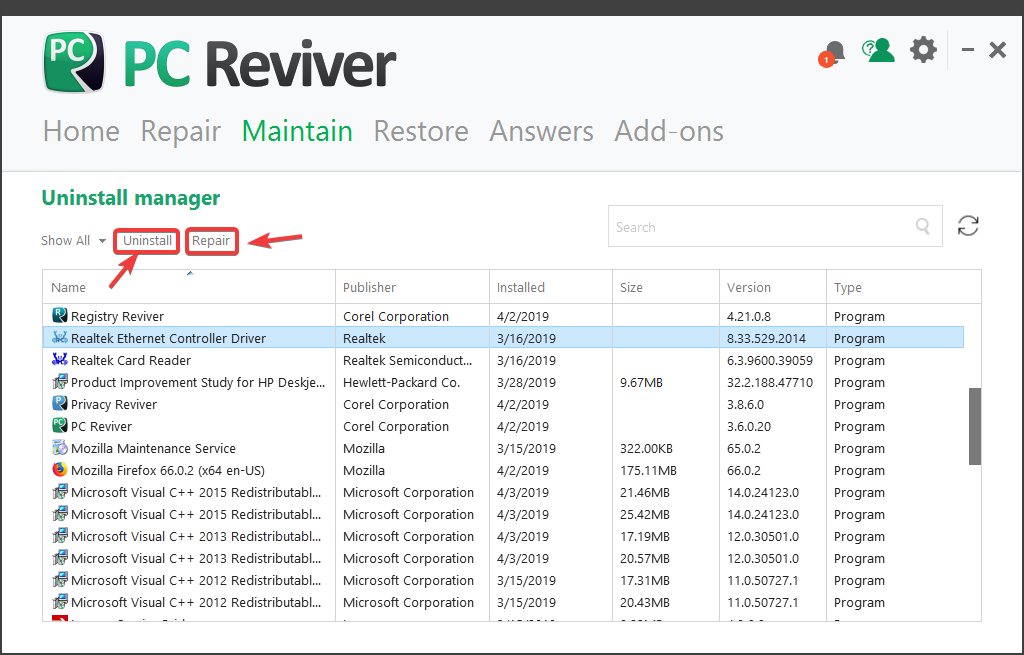Click icon of Visual C++ 2013 17.19MB row
1024x655 pixels.
click(59, 536)
